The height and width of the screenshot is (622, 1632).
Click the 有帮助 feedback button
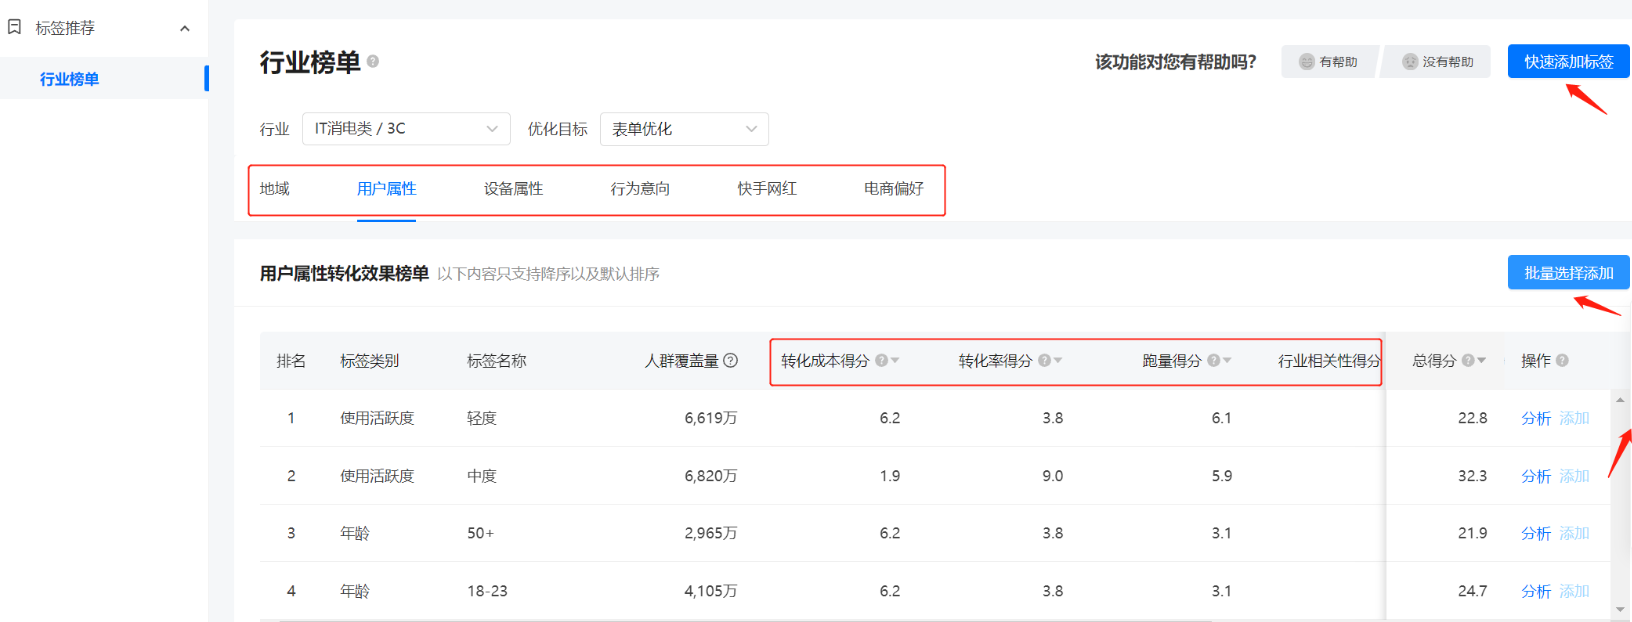[x=1329, y=62]
